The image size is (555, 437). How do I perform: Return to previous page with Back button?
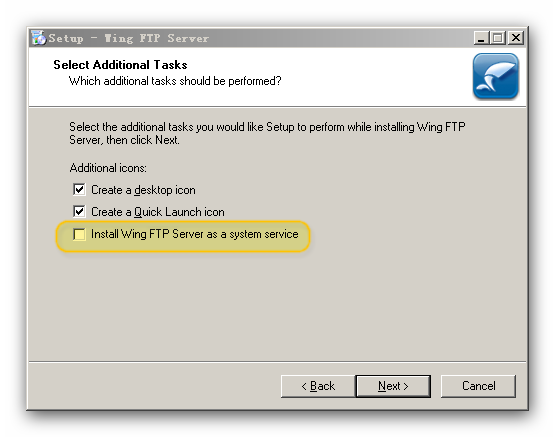point(318,386)
